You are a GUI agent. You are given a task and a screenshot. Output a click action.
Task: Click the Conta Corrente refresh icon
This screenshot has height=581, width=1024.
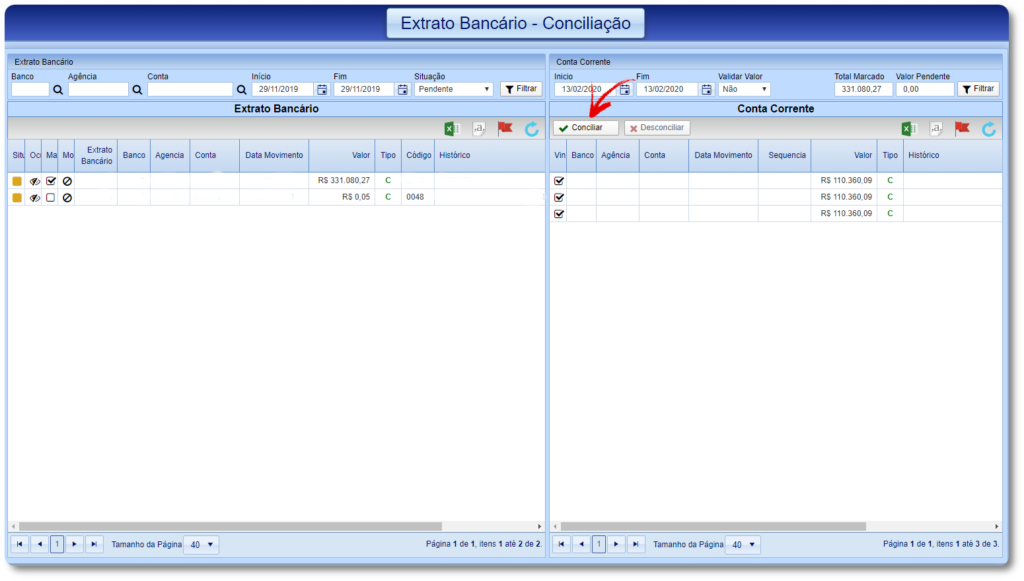coord(989,129)
